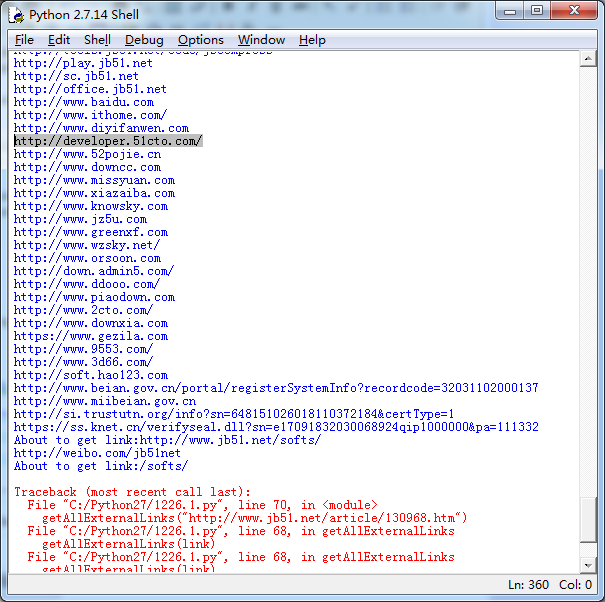Click the line http://www.missyuan.com
The image size is (605, 602).
[x=94, y=180]
